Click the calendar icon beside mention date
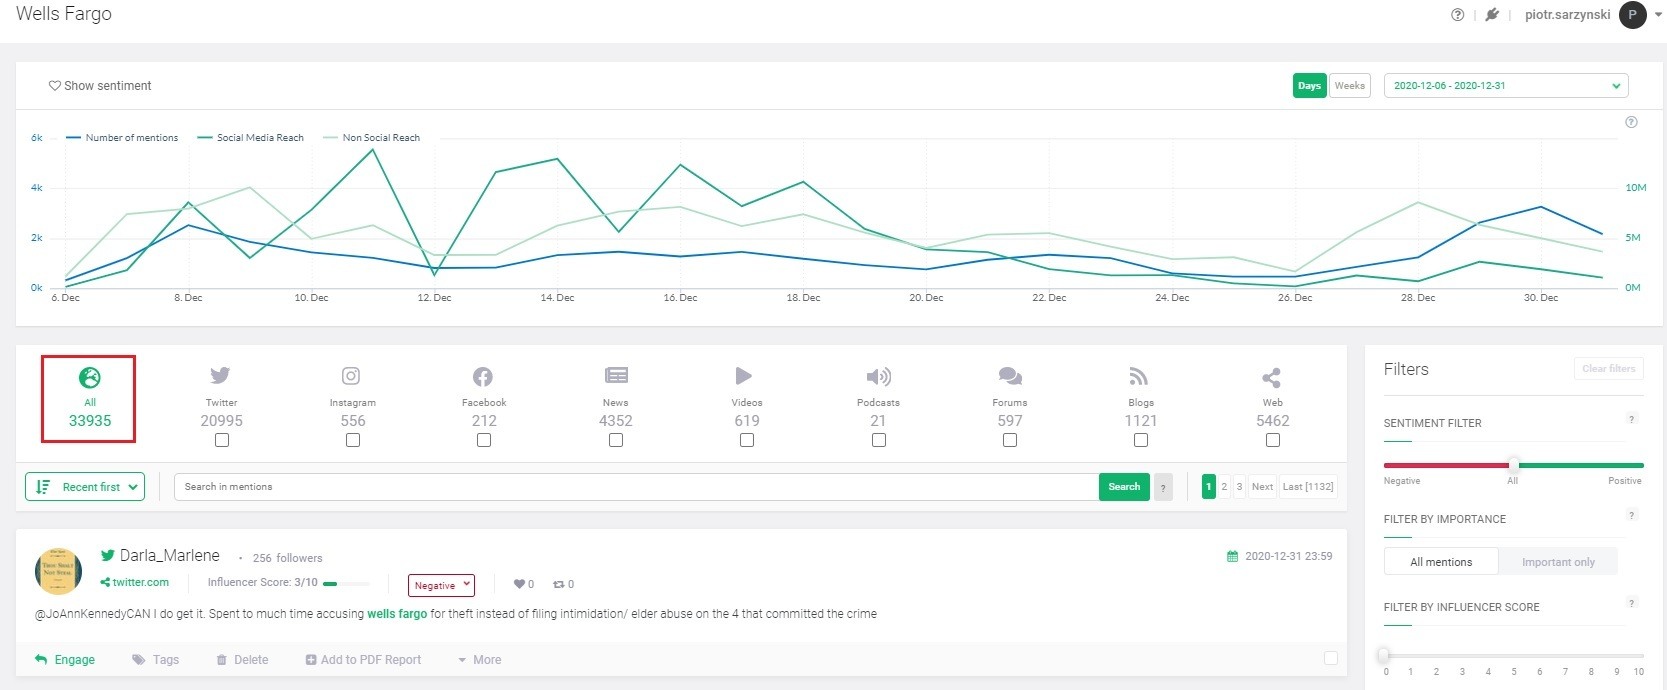1667x690 pixels. (x=1232, y=556)
